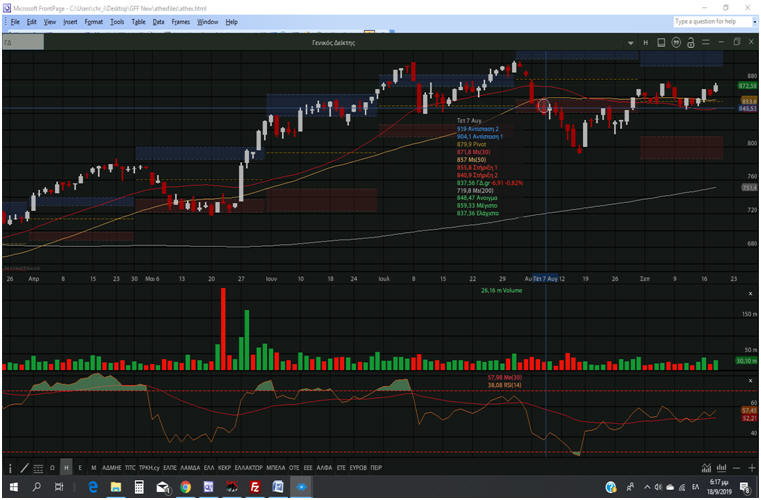Click the taskbar search magnifier icon
This screenshot has width=761, height=500.
pyautogui.click(x=36, y=487)
